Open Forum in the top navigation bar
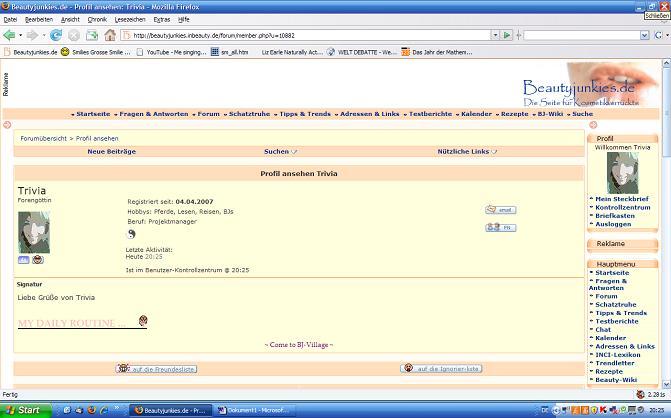Viewport: 671px width, 418px height. pyautogui.click(x=208, y=114)
